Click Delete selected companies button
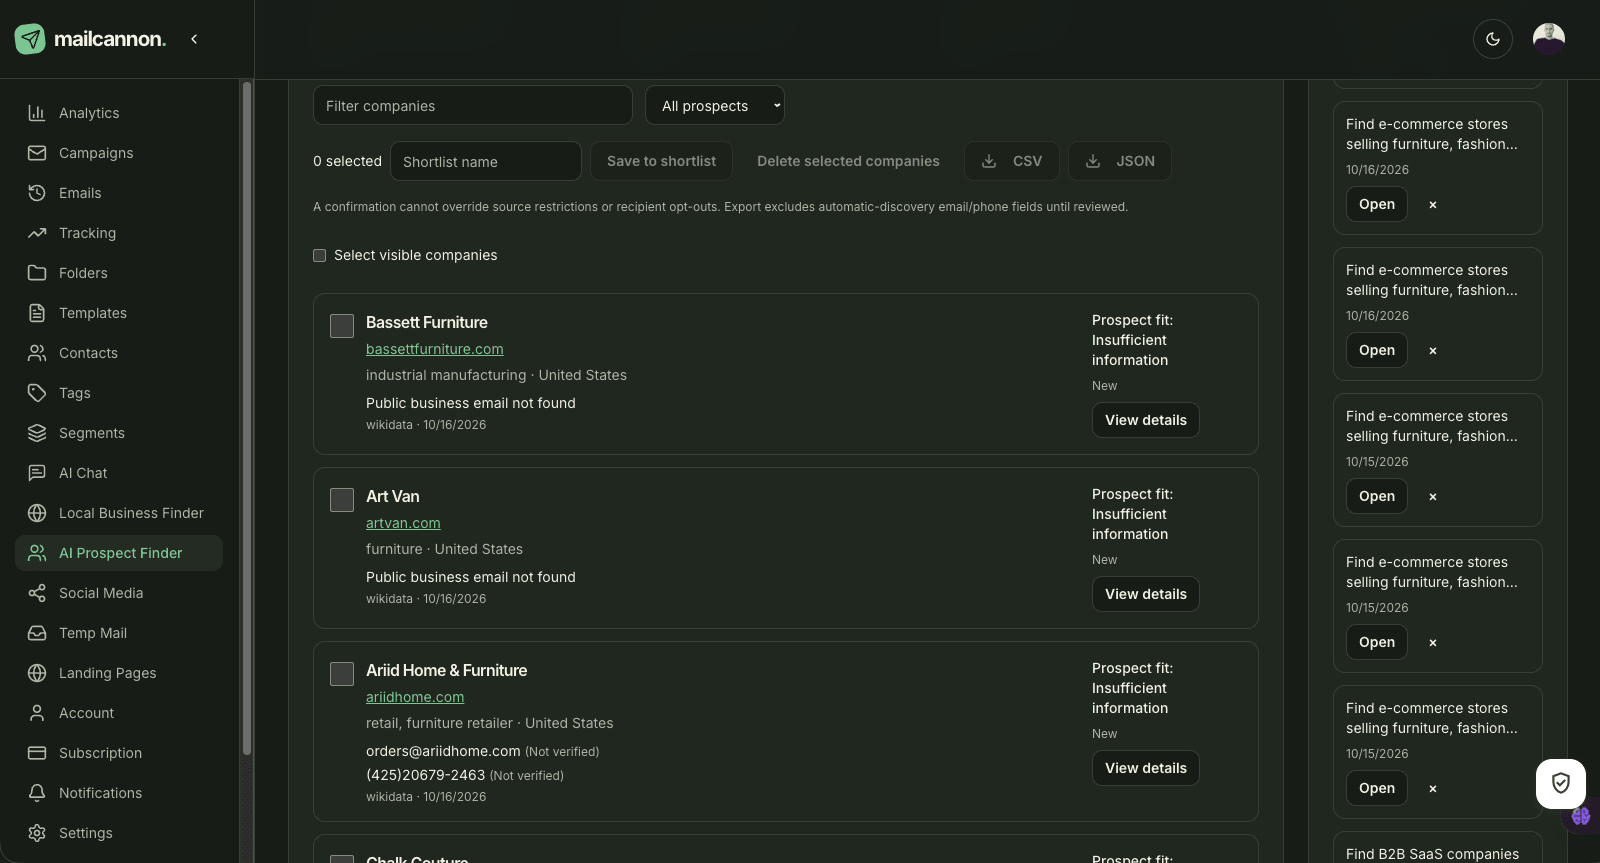 click(x=848, y=161)
